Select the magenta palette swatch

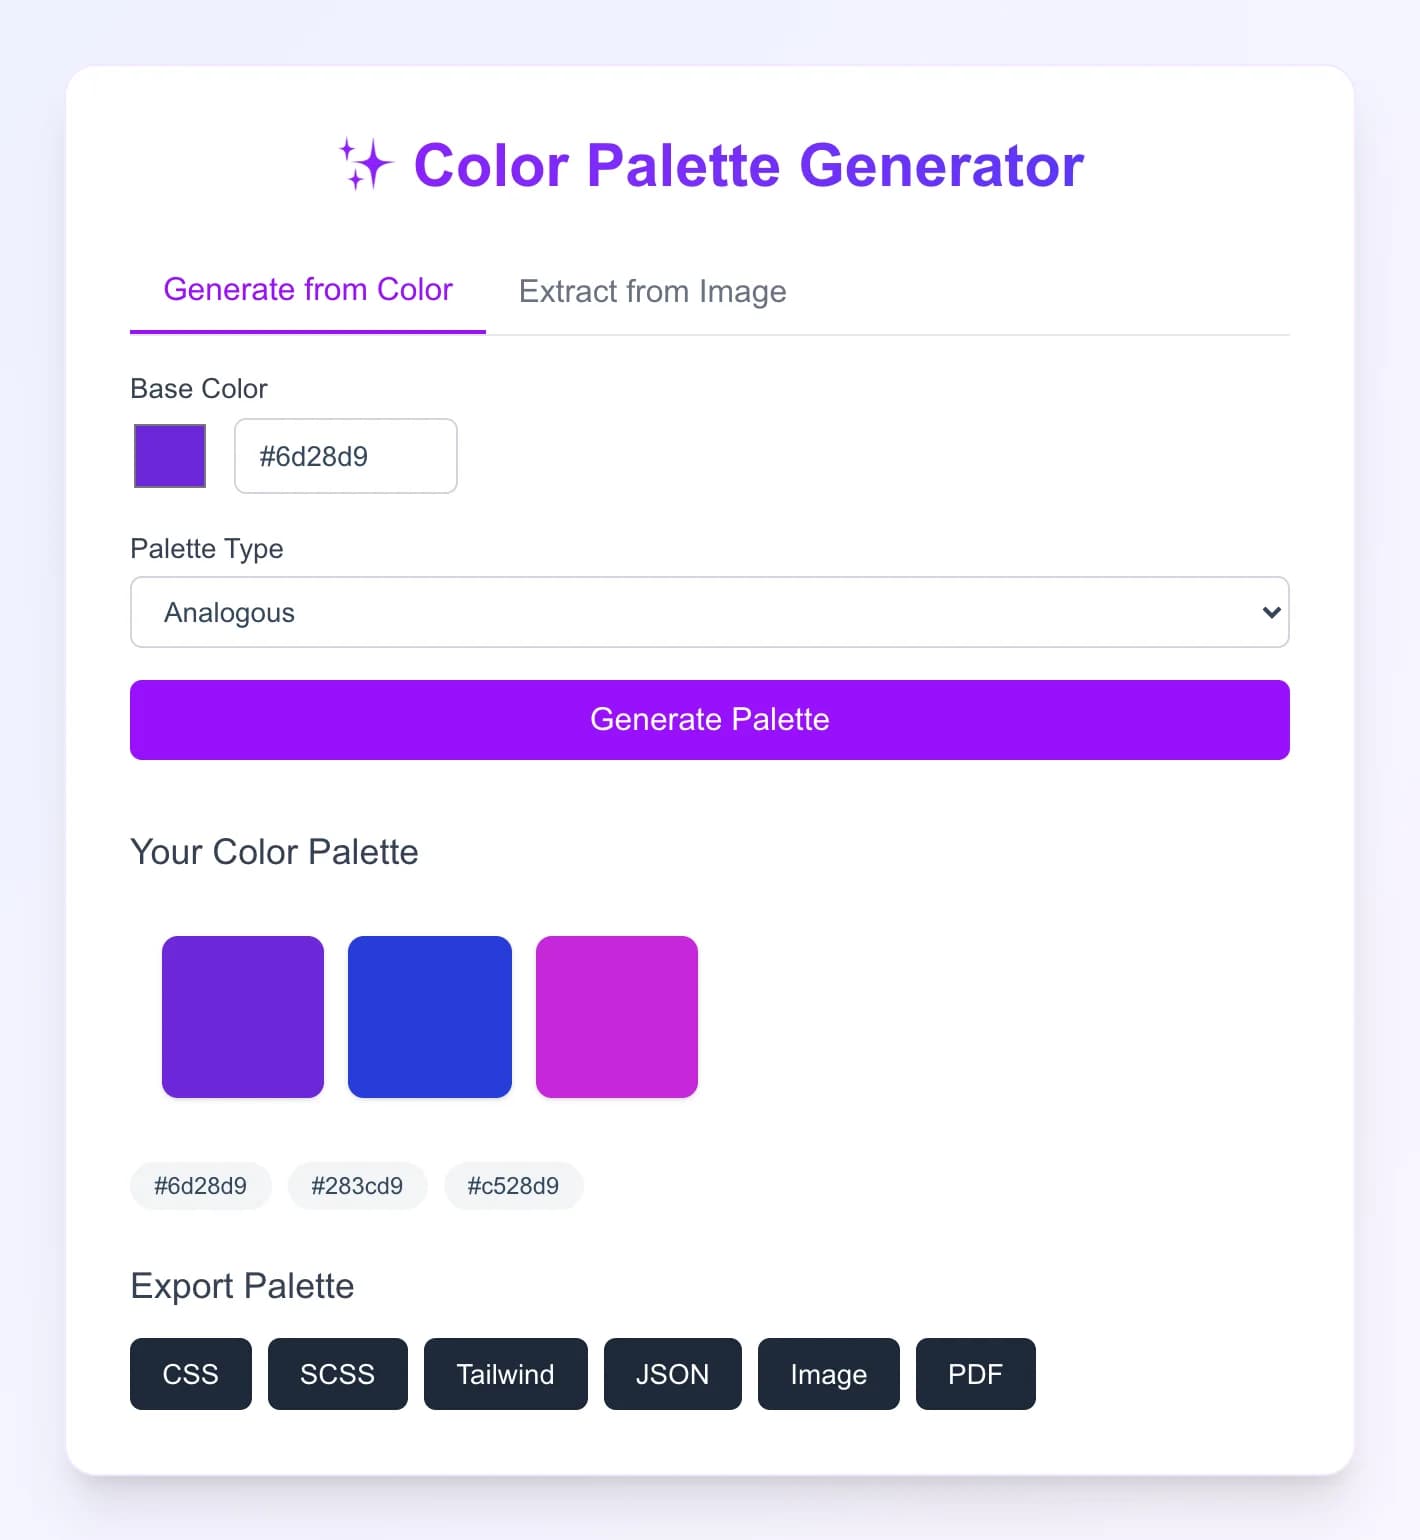pos(617,1017)
